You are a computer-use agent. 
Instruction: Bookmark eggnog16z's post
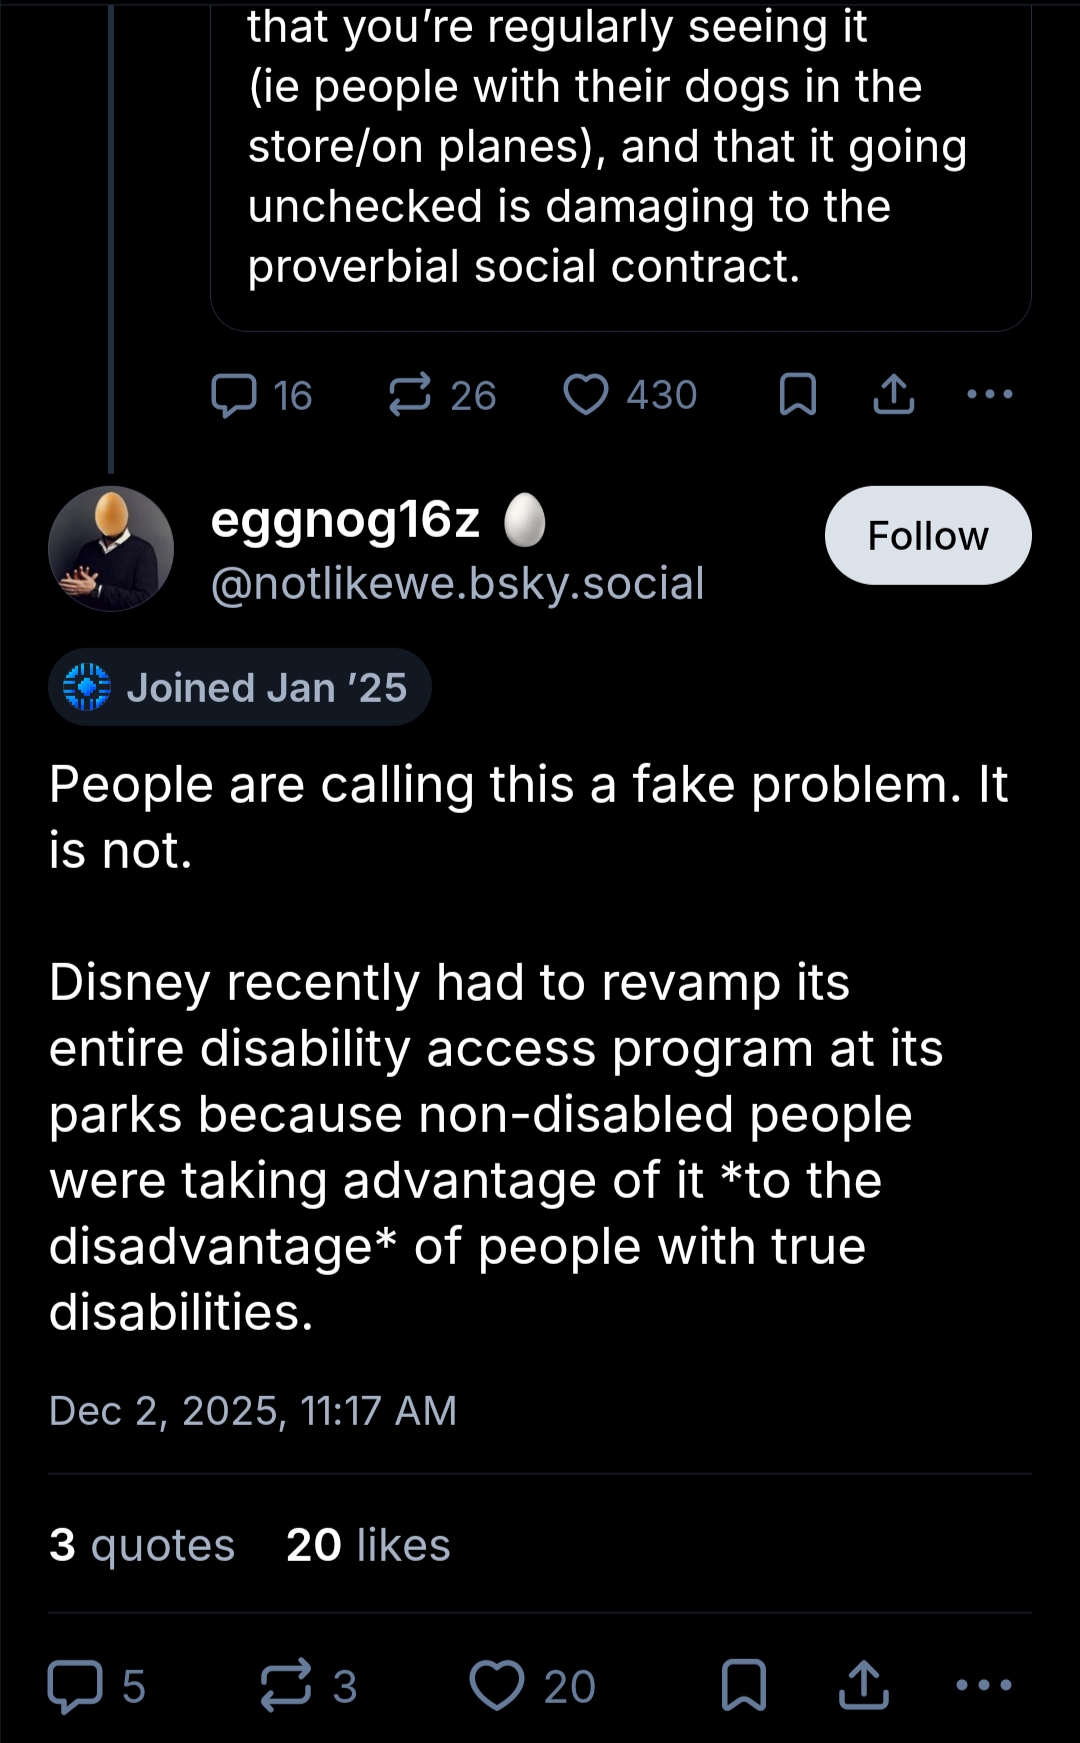pos(744,1686)
